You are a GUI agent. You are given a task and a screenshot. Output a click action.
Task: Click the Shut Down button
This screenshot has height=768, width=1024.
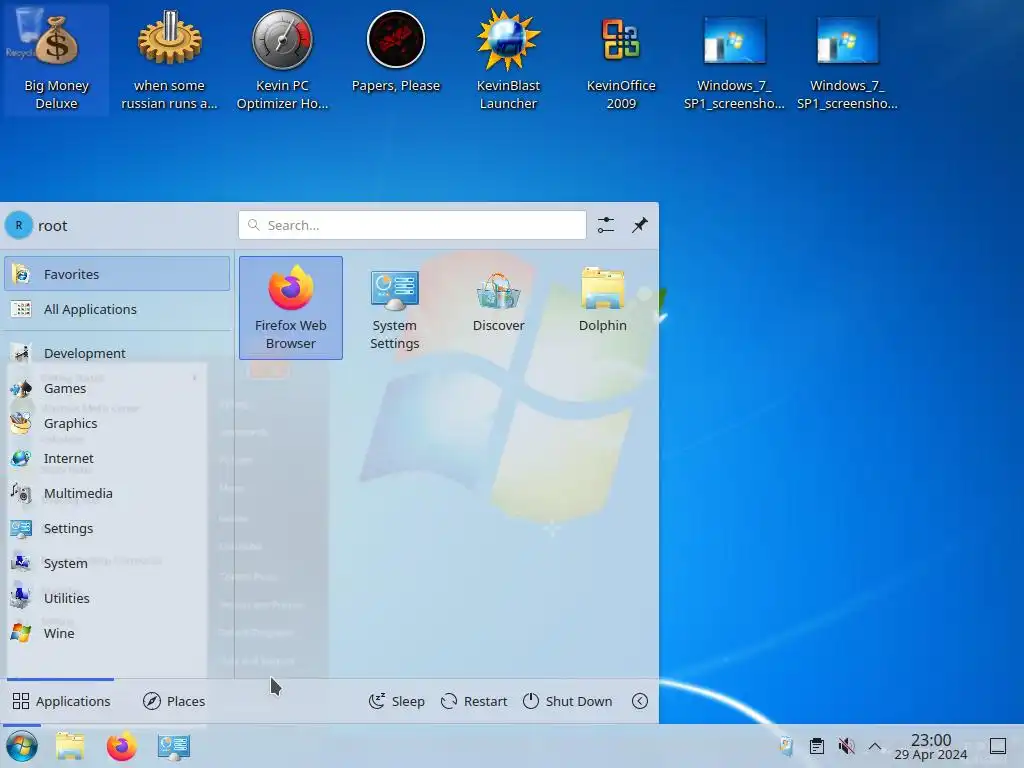[x=568, y=701]
